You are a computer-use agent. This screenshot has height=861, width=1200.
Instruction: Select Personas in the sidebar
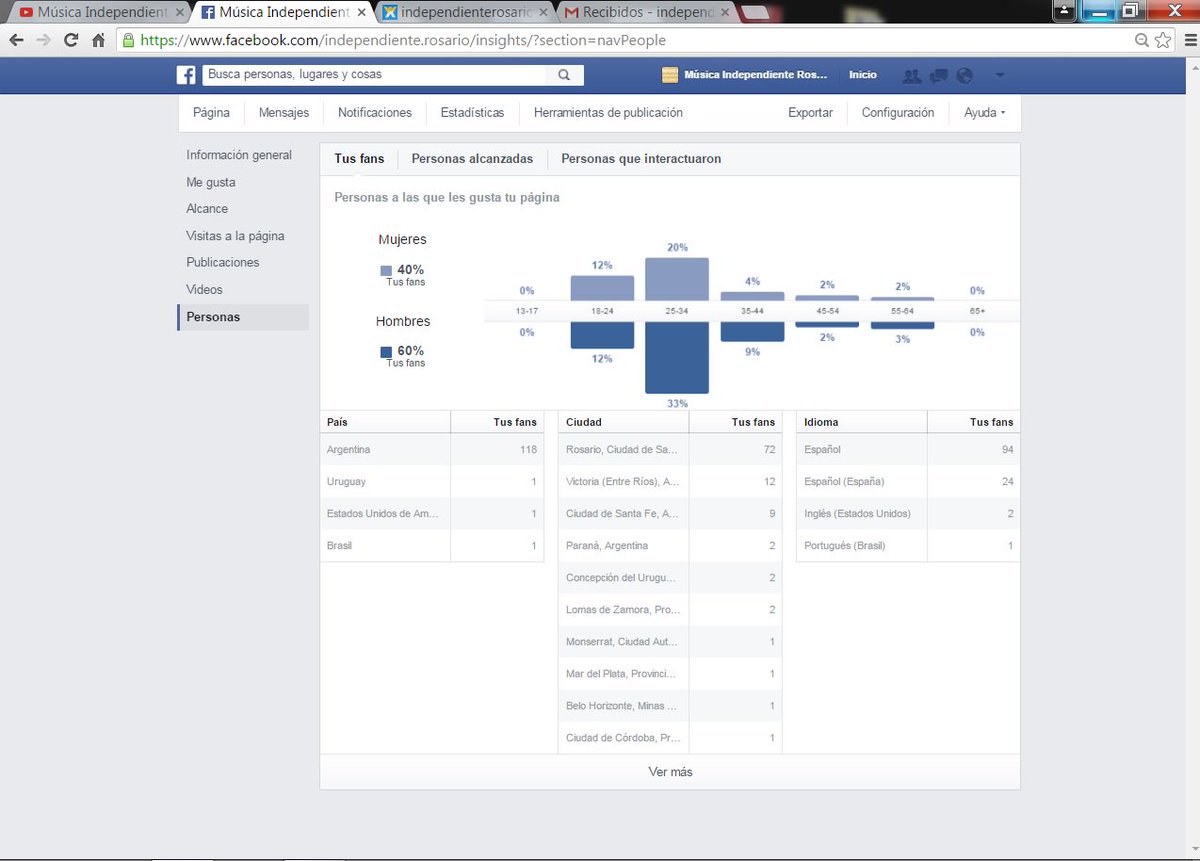coord(243,317)
